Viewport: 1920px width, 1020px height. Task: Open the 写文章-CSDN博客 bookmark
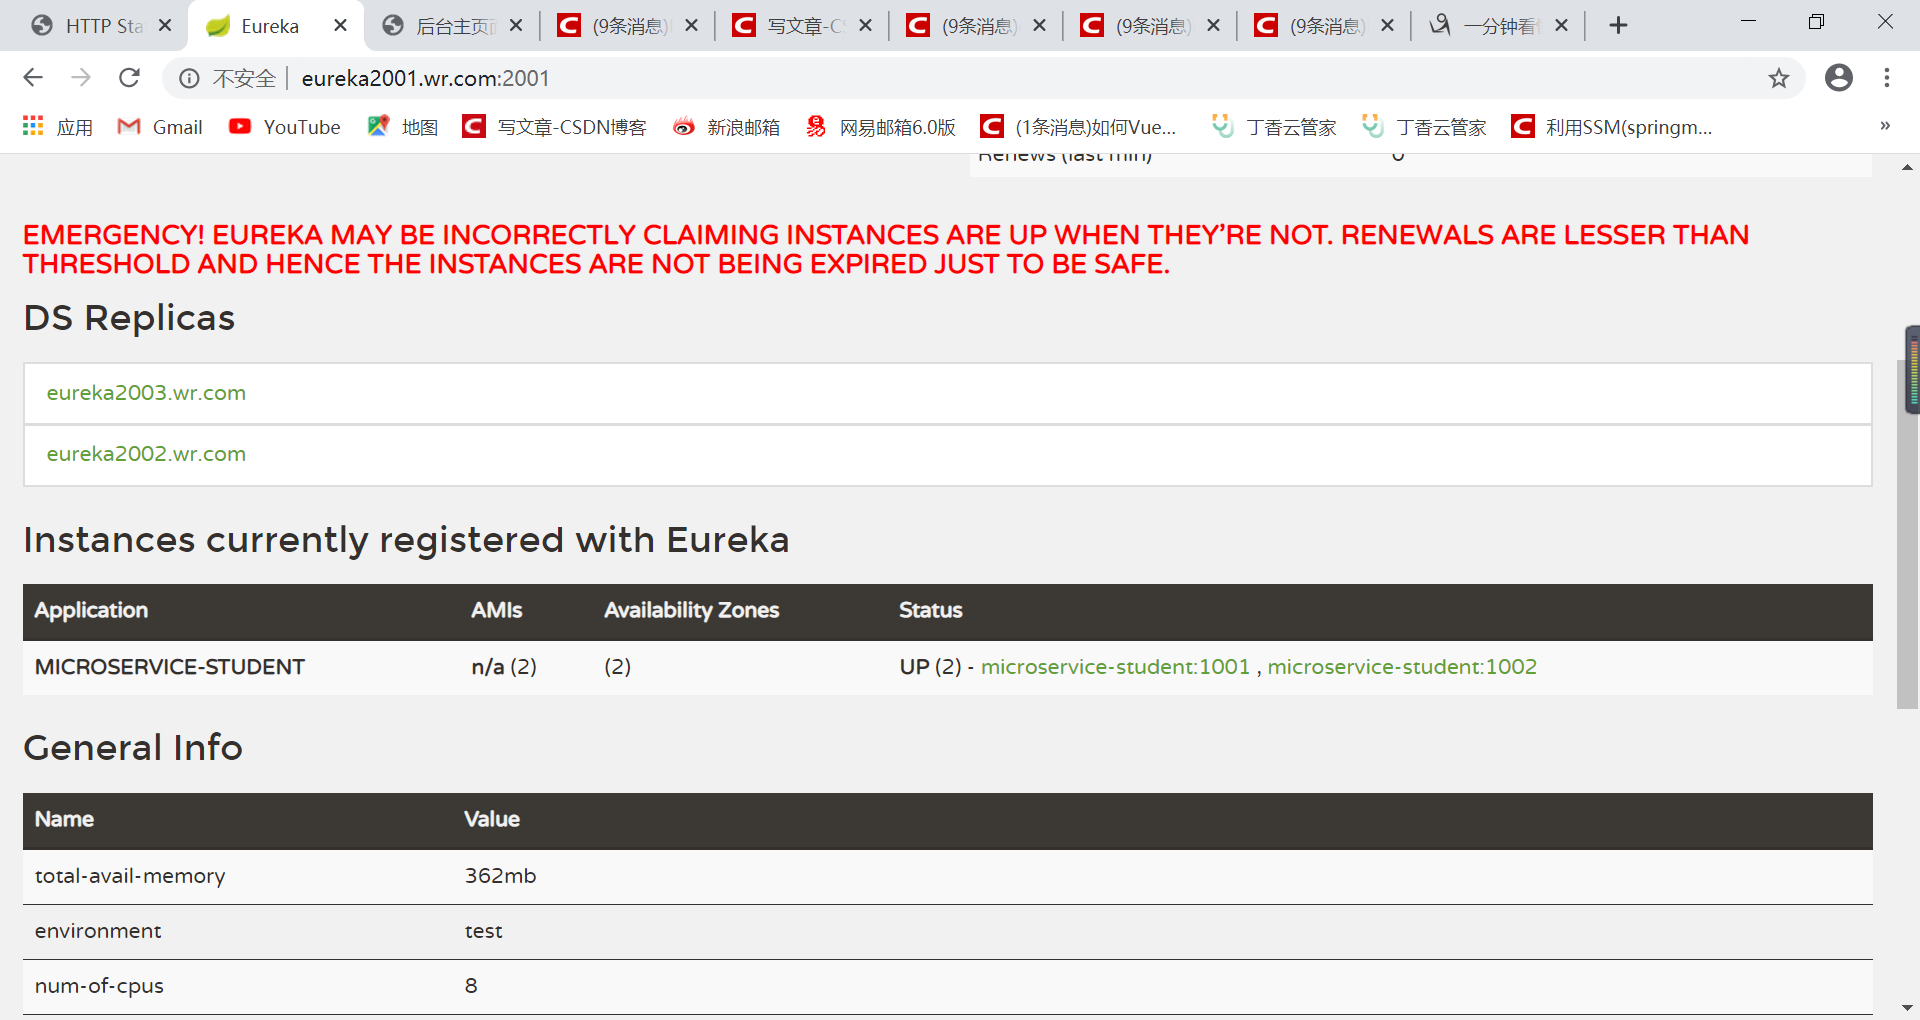tap(554, 127)
